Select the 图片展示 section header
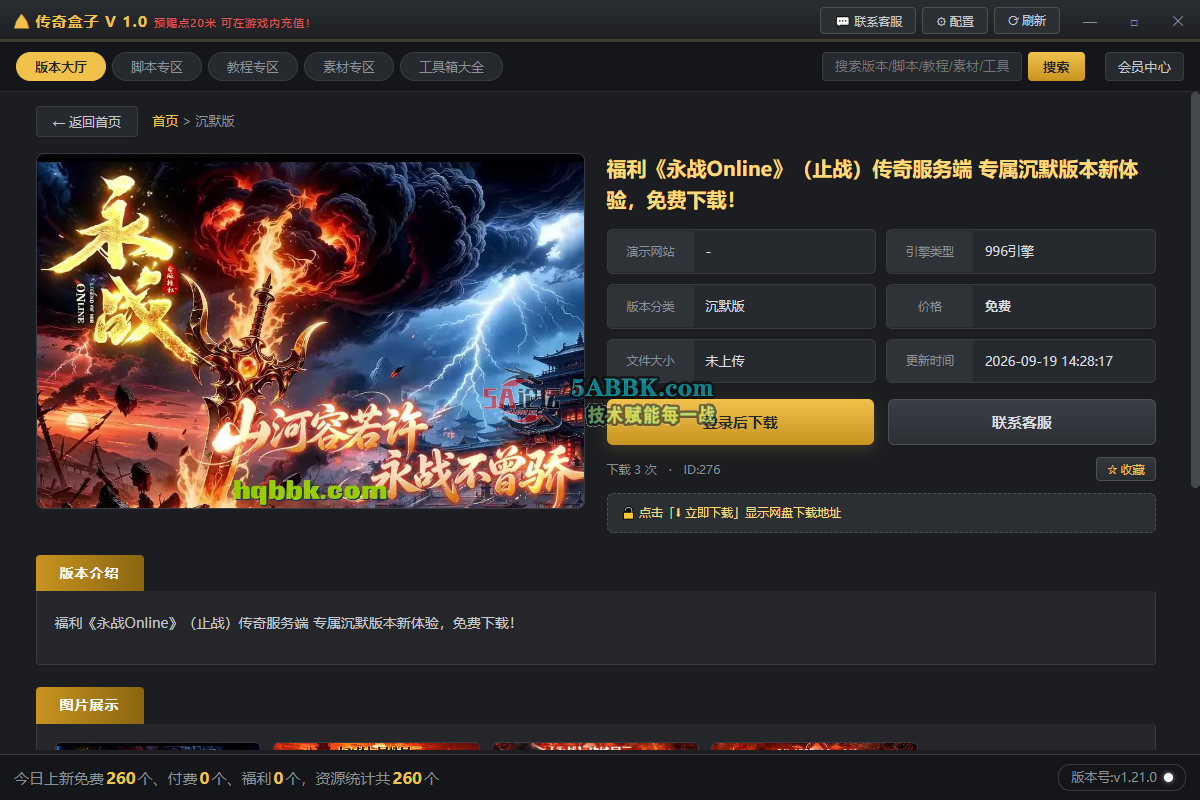Image resolution: width=1200 pixels, height=800 pixels. pos(90,705)
